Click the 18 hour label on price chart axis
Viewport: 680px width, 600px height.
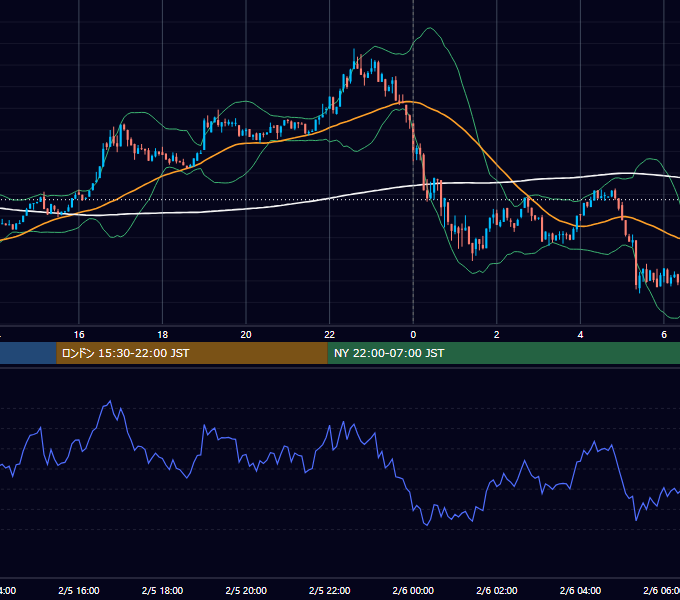pos(163,335)
